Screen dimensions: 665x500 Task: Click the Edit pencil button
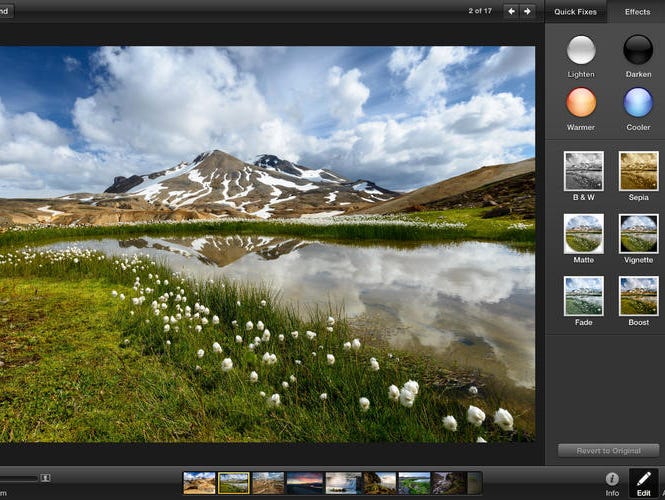643,483
